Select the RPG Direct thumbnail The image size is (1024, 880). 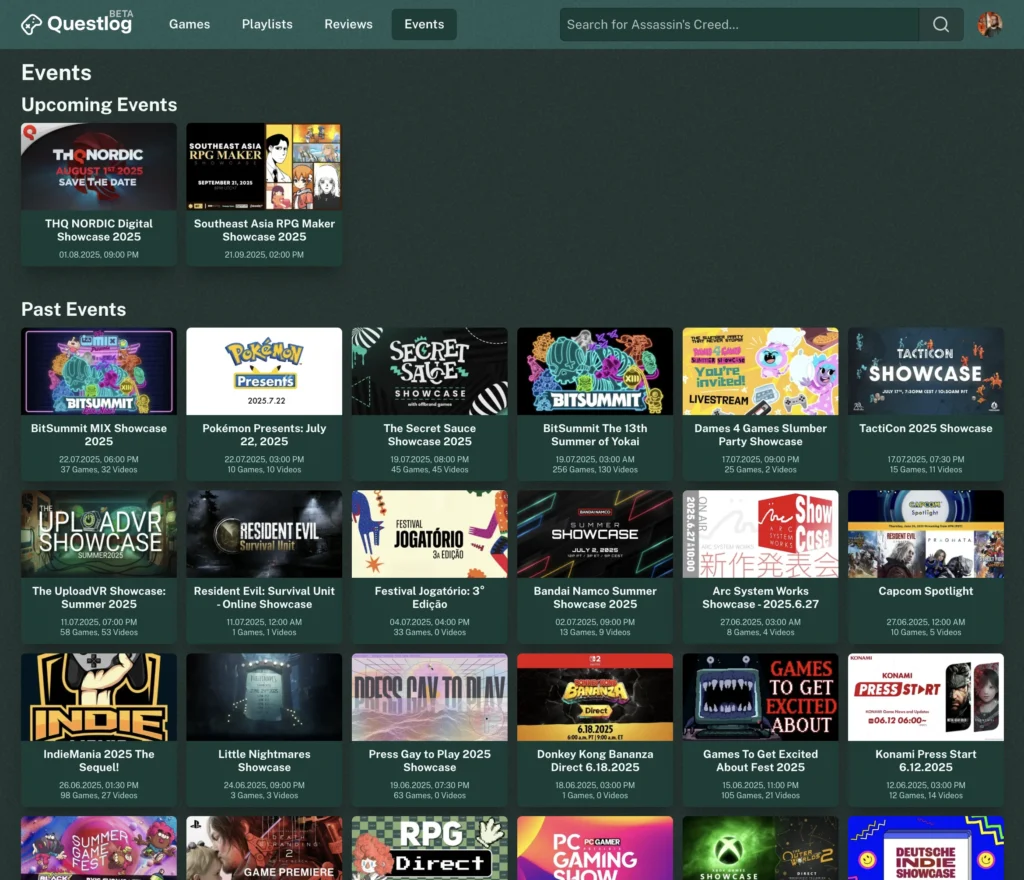[430, 848]
